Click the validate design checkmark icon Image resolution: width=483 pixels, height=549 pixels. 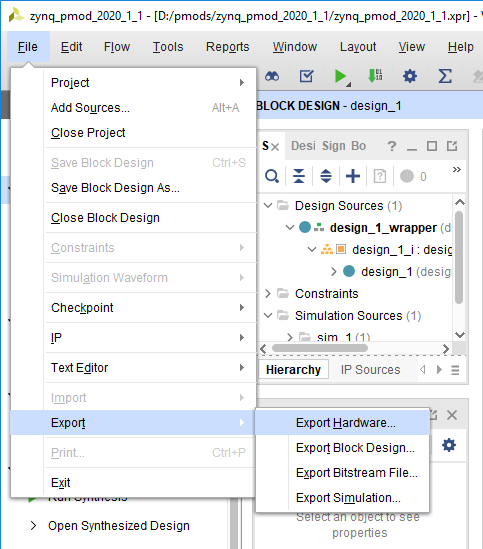pyautogui.click(x=306, y=76)
